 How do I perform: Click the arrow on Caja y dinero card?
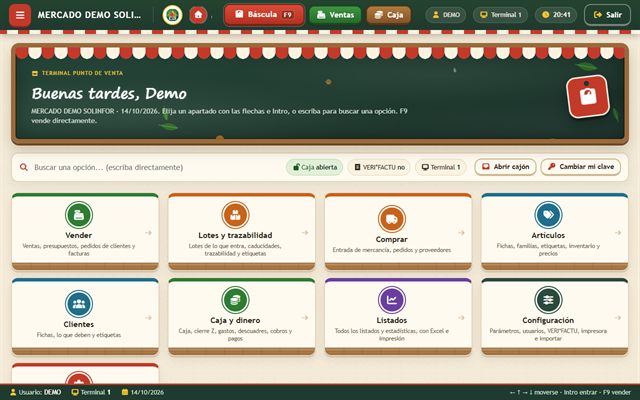pos(305,318)
